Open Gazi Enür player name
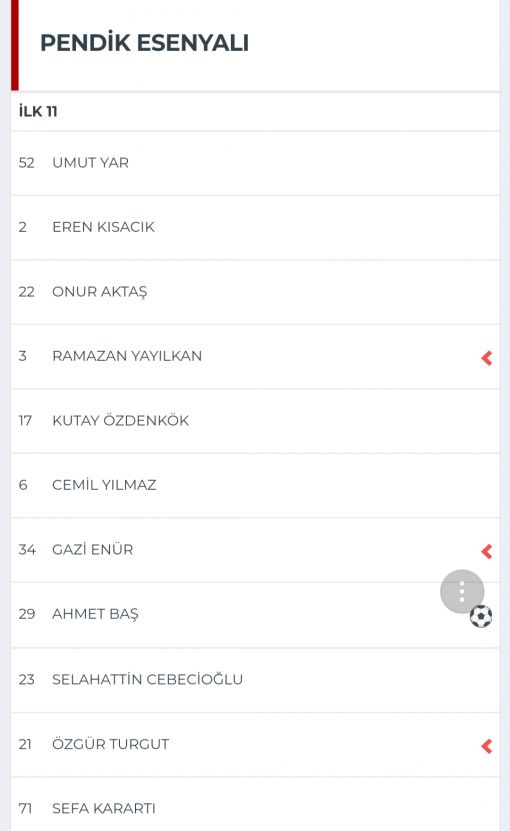The height and width of the screenshot is (831, 510). pyautogui.click(x=92, y=550)
